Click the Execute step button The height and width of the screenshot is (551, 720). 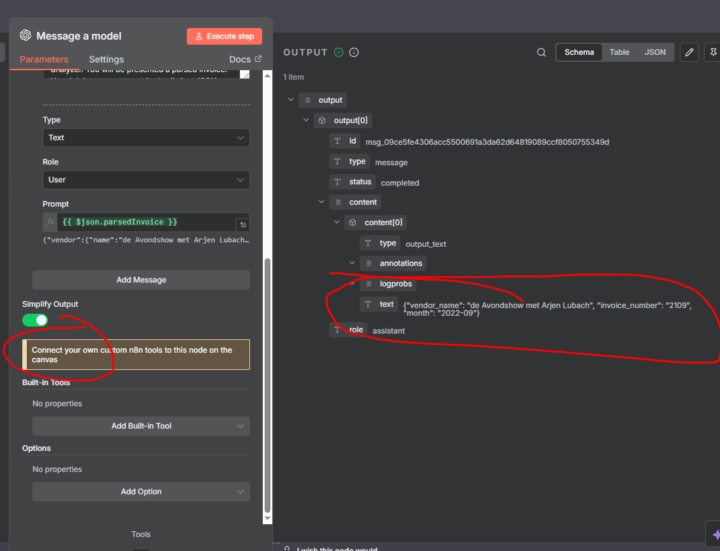tap(224, 36)
